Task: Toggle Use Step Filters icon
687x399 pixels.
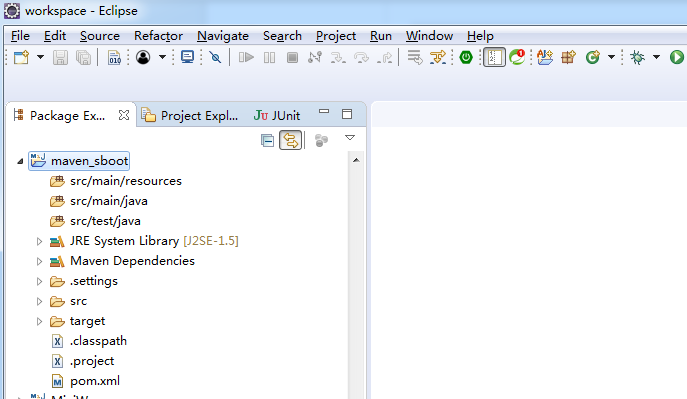Action: click(x=438, y=57)
